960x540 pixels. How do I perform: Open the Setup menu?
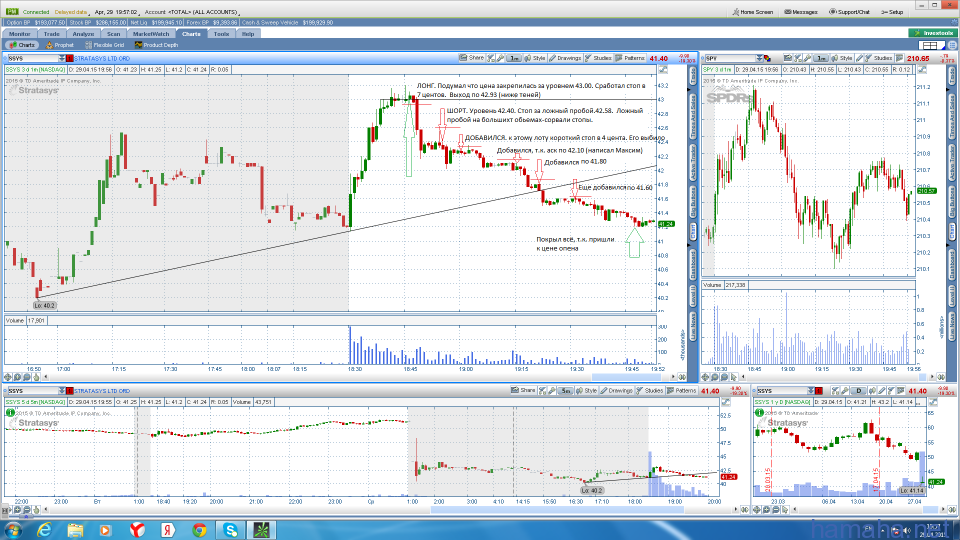(x=892, y=12)
